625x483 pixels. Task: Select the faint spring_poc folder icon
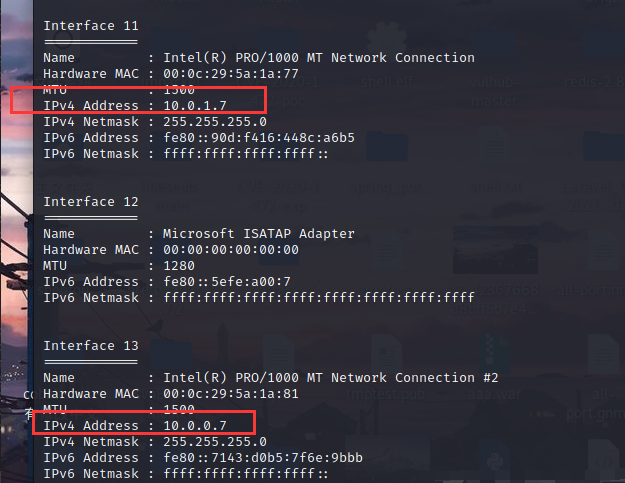[x=386, y=163]
